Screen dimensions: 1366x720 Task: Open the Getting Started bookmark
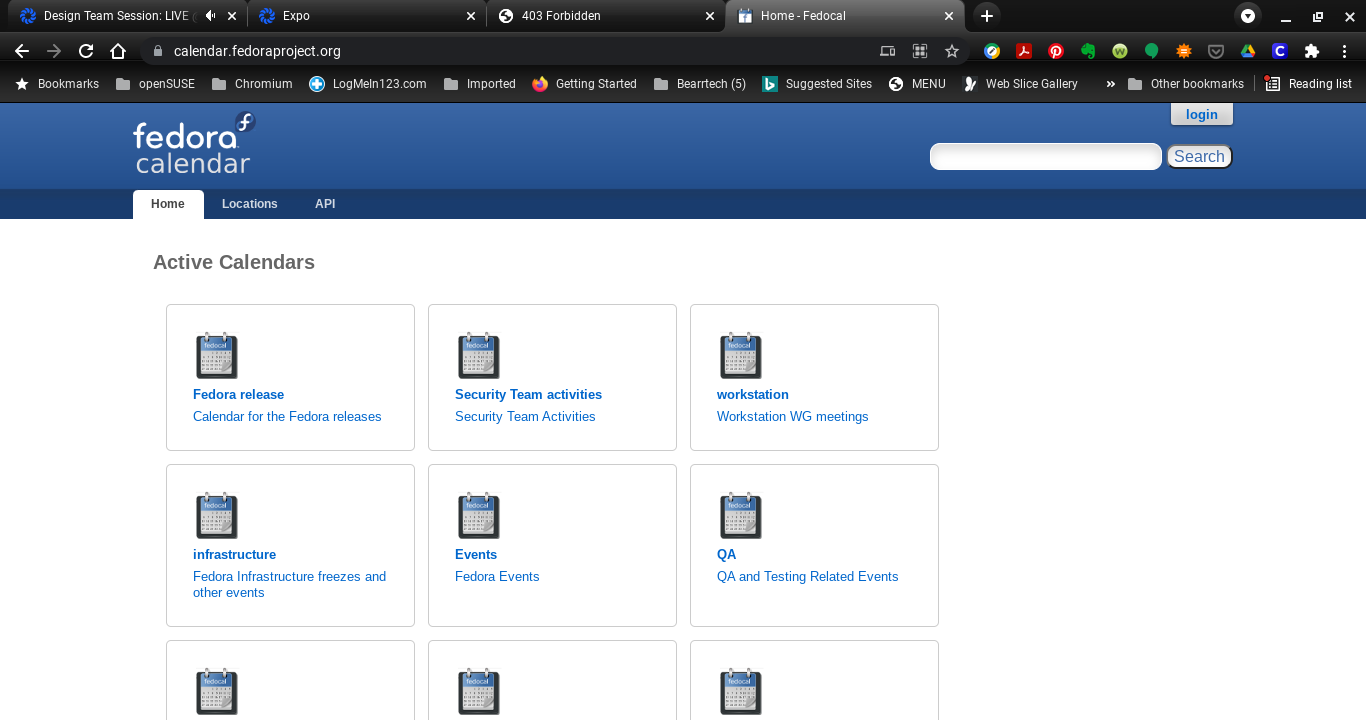(585, 84)
